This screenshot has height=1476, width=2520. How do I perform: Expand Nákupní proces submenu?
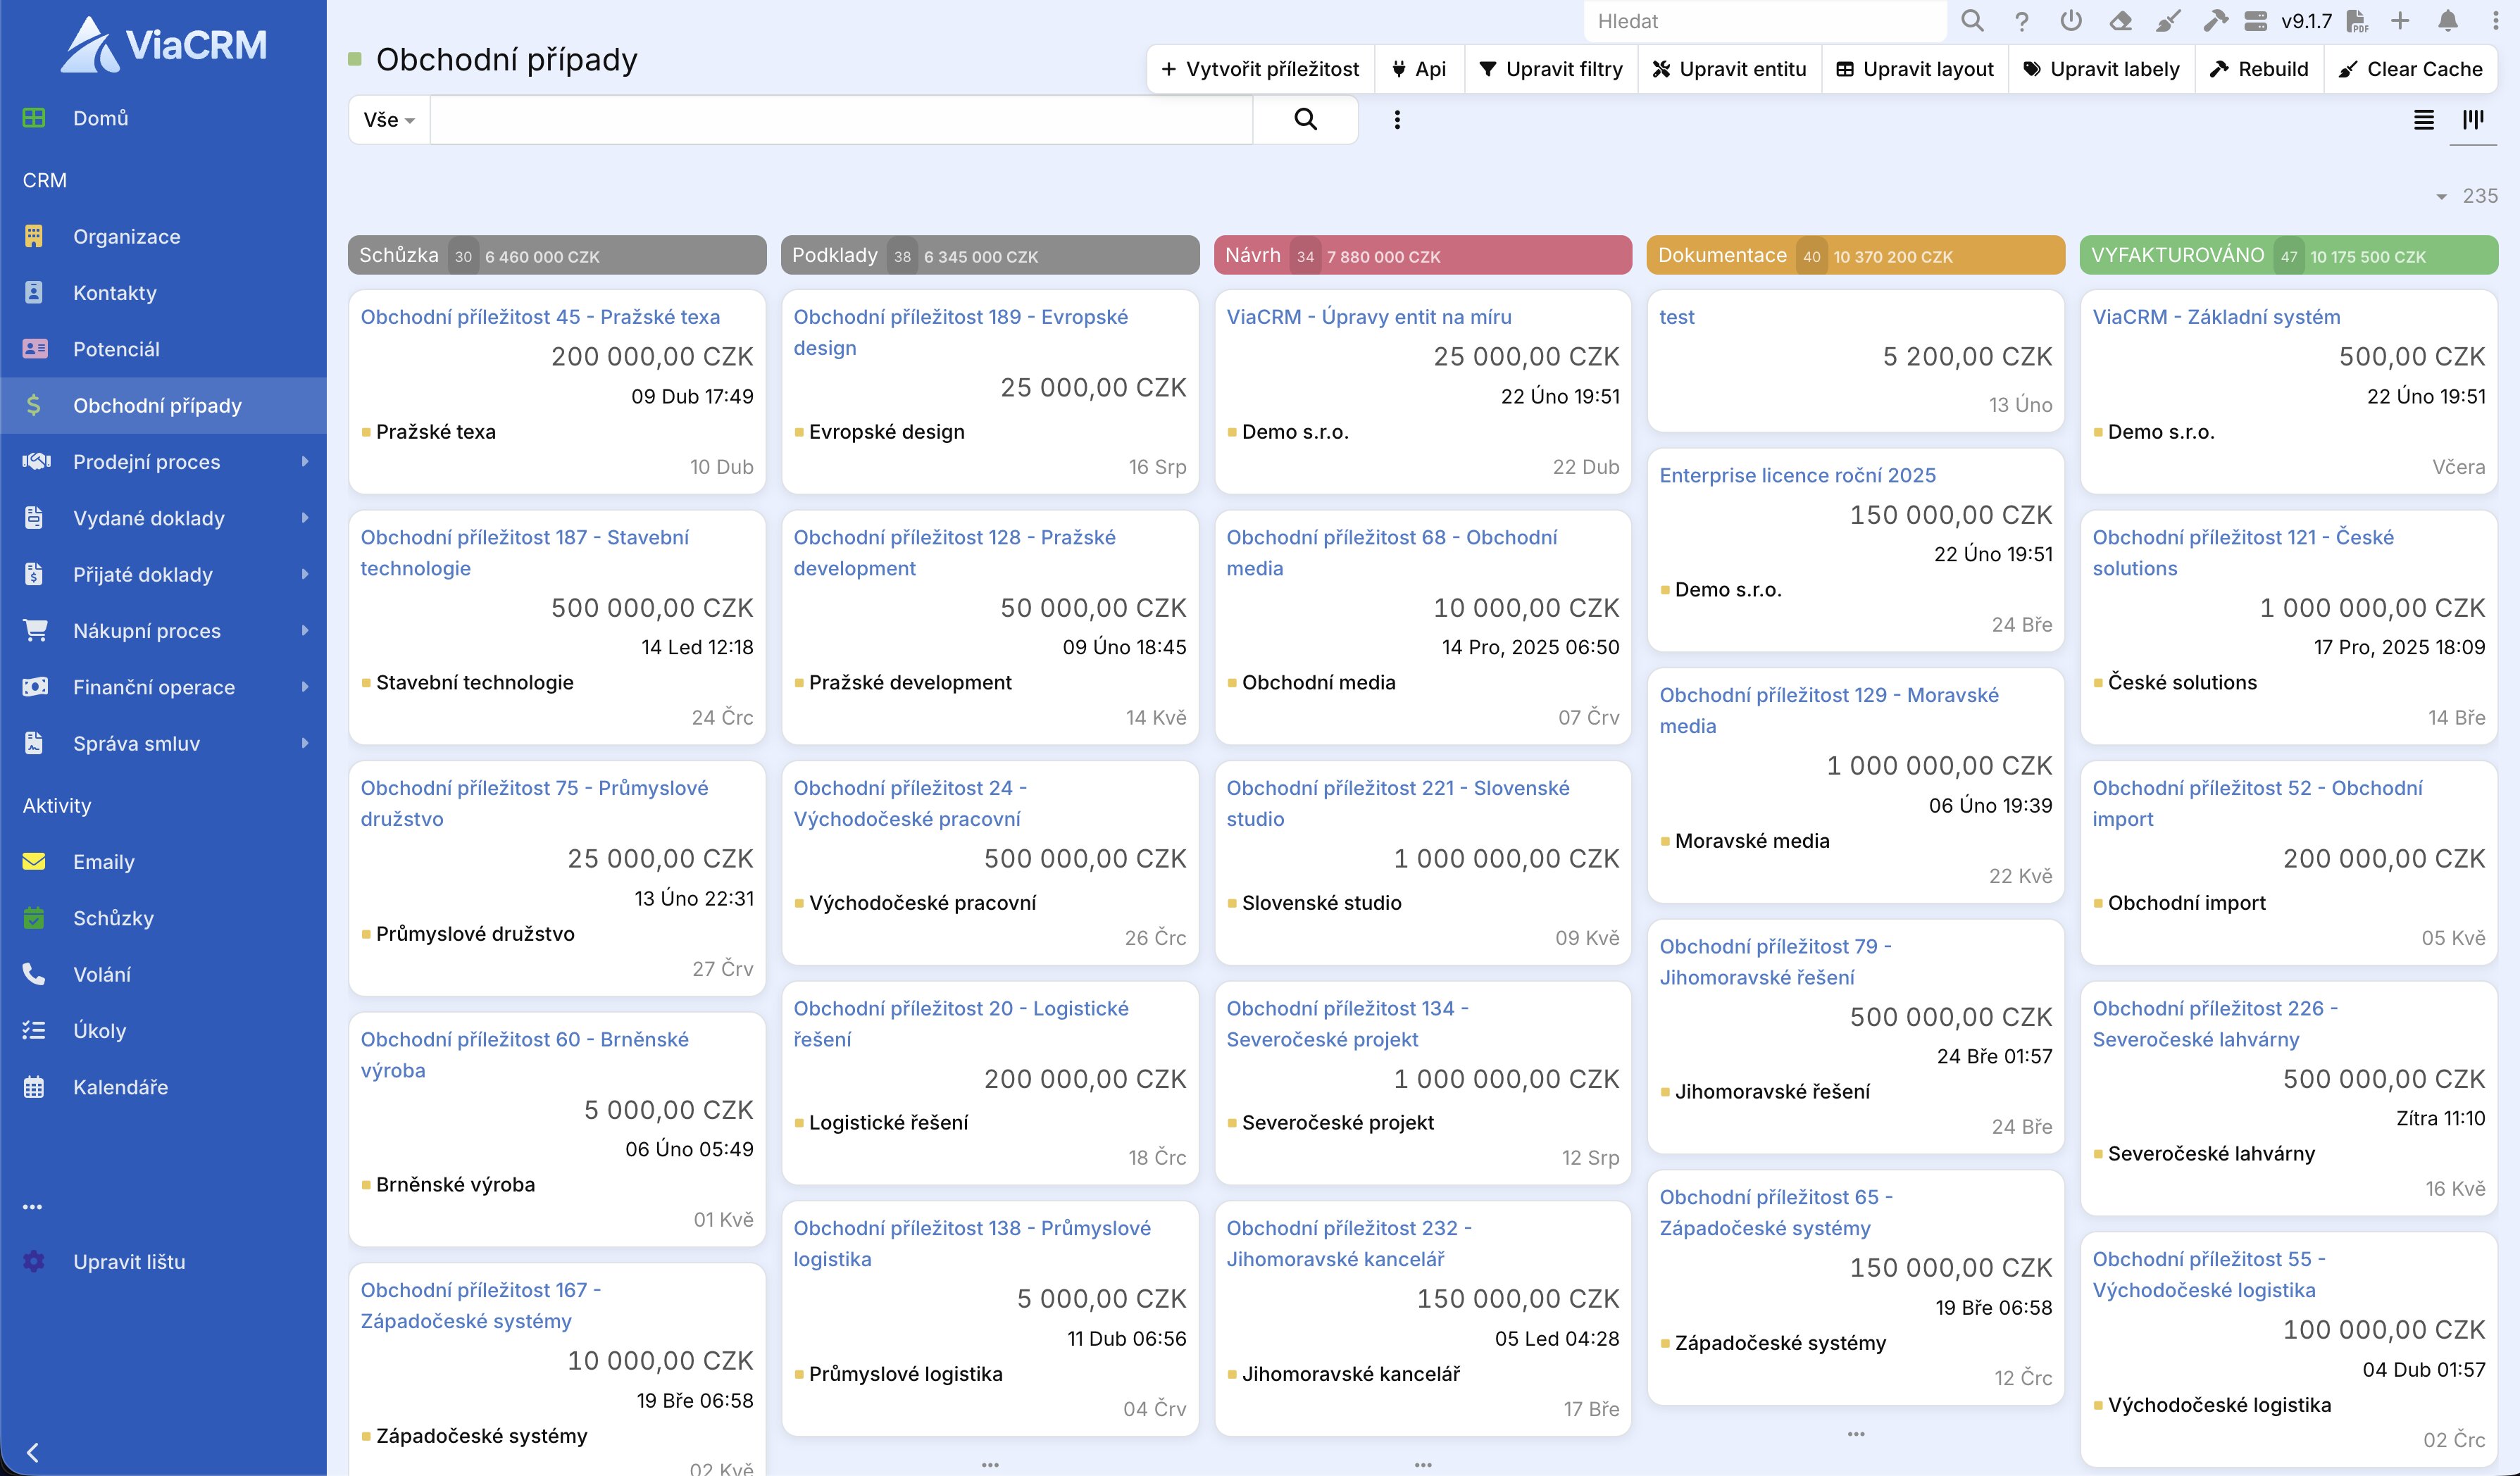(x=305, y=630)
